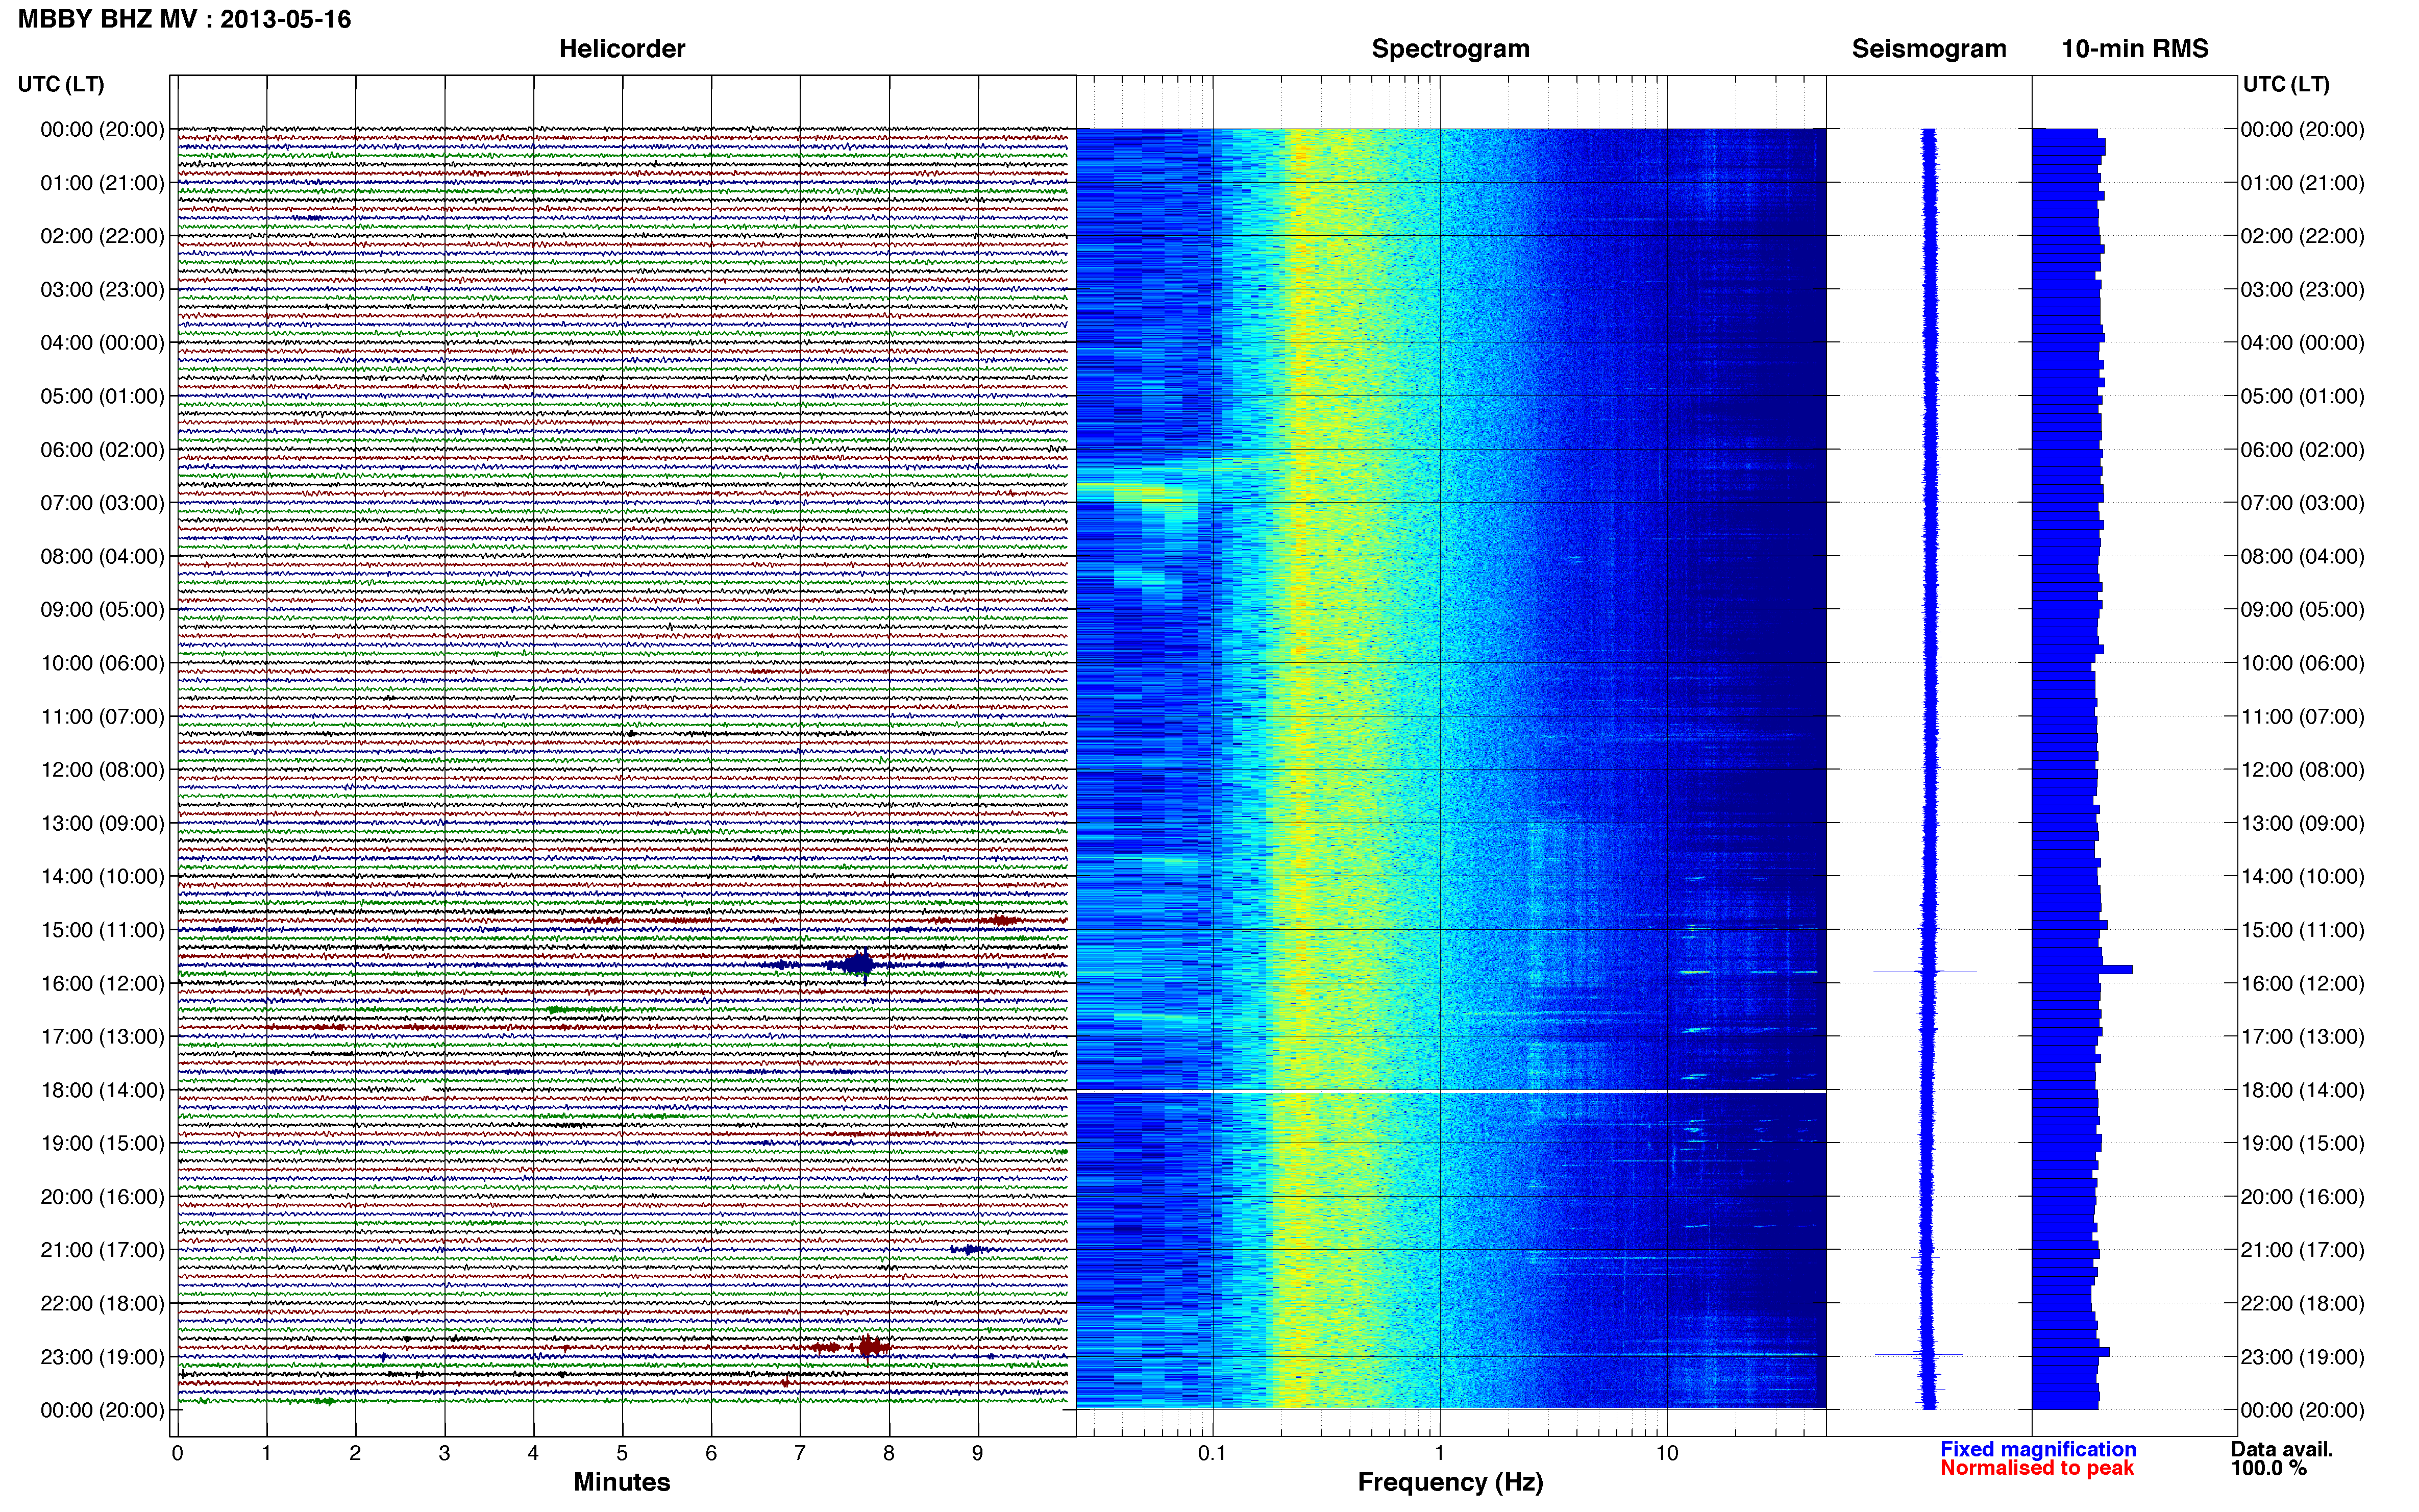This screenshot has width=2419, height=1512.
Task: Click 11:00 (07:00) beside the RMS panel
Action: pos(2302,717)
